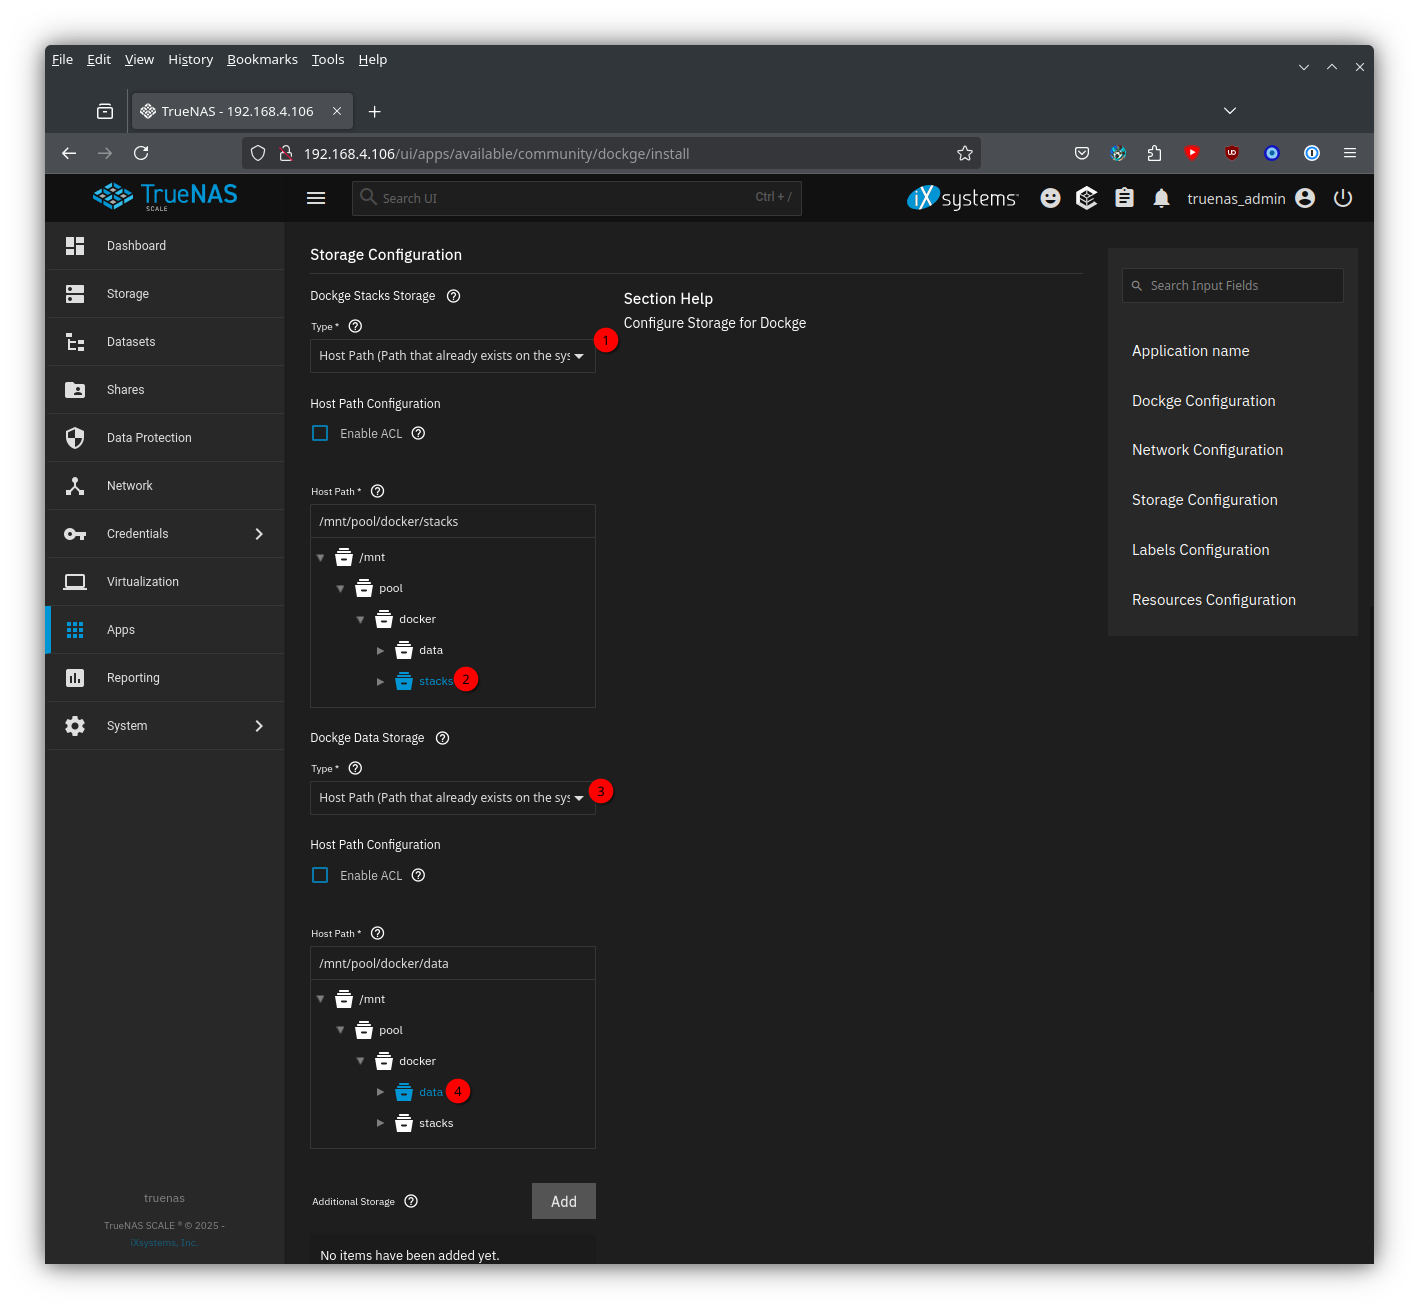Open the TrueCommand status icon
Screen dimensions: 1419x1309
(1087, 198)
